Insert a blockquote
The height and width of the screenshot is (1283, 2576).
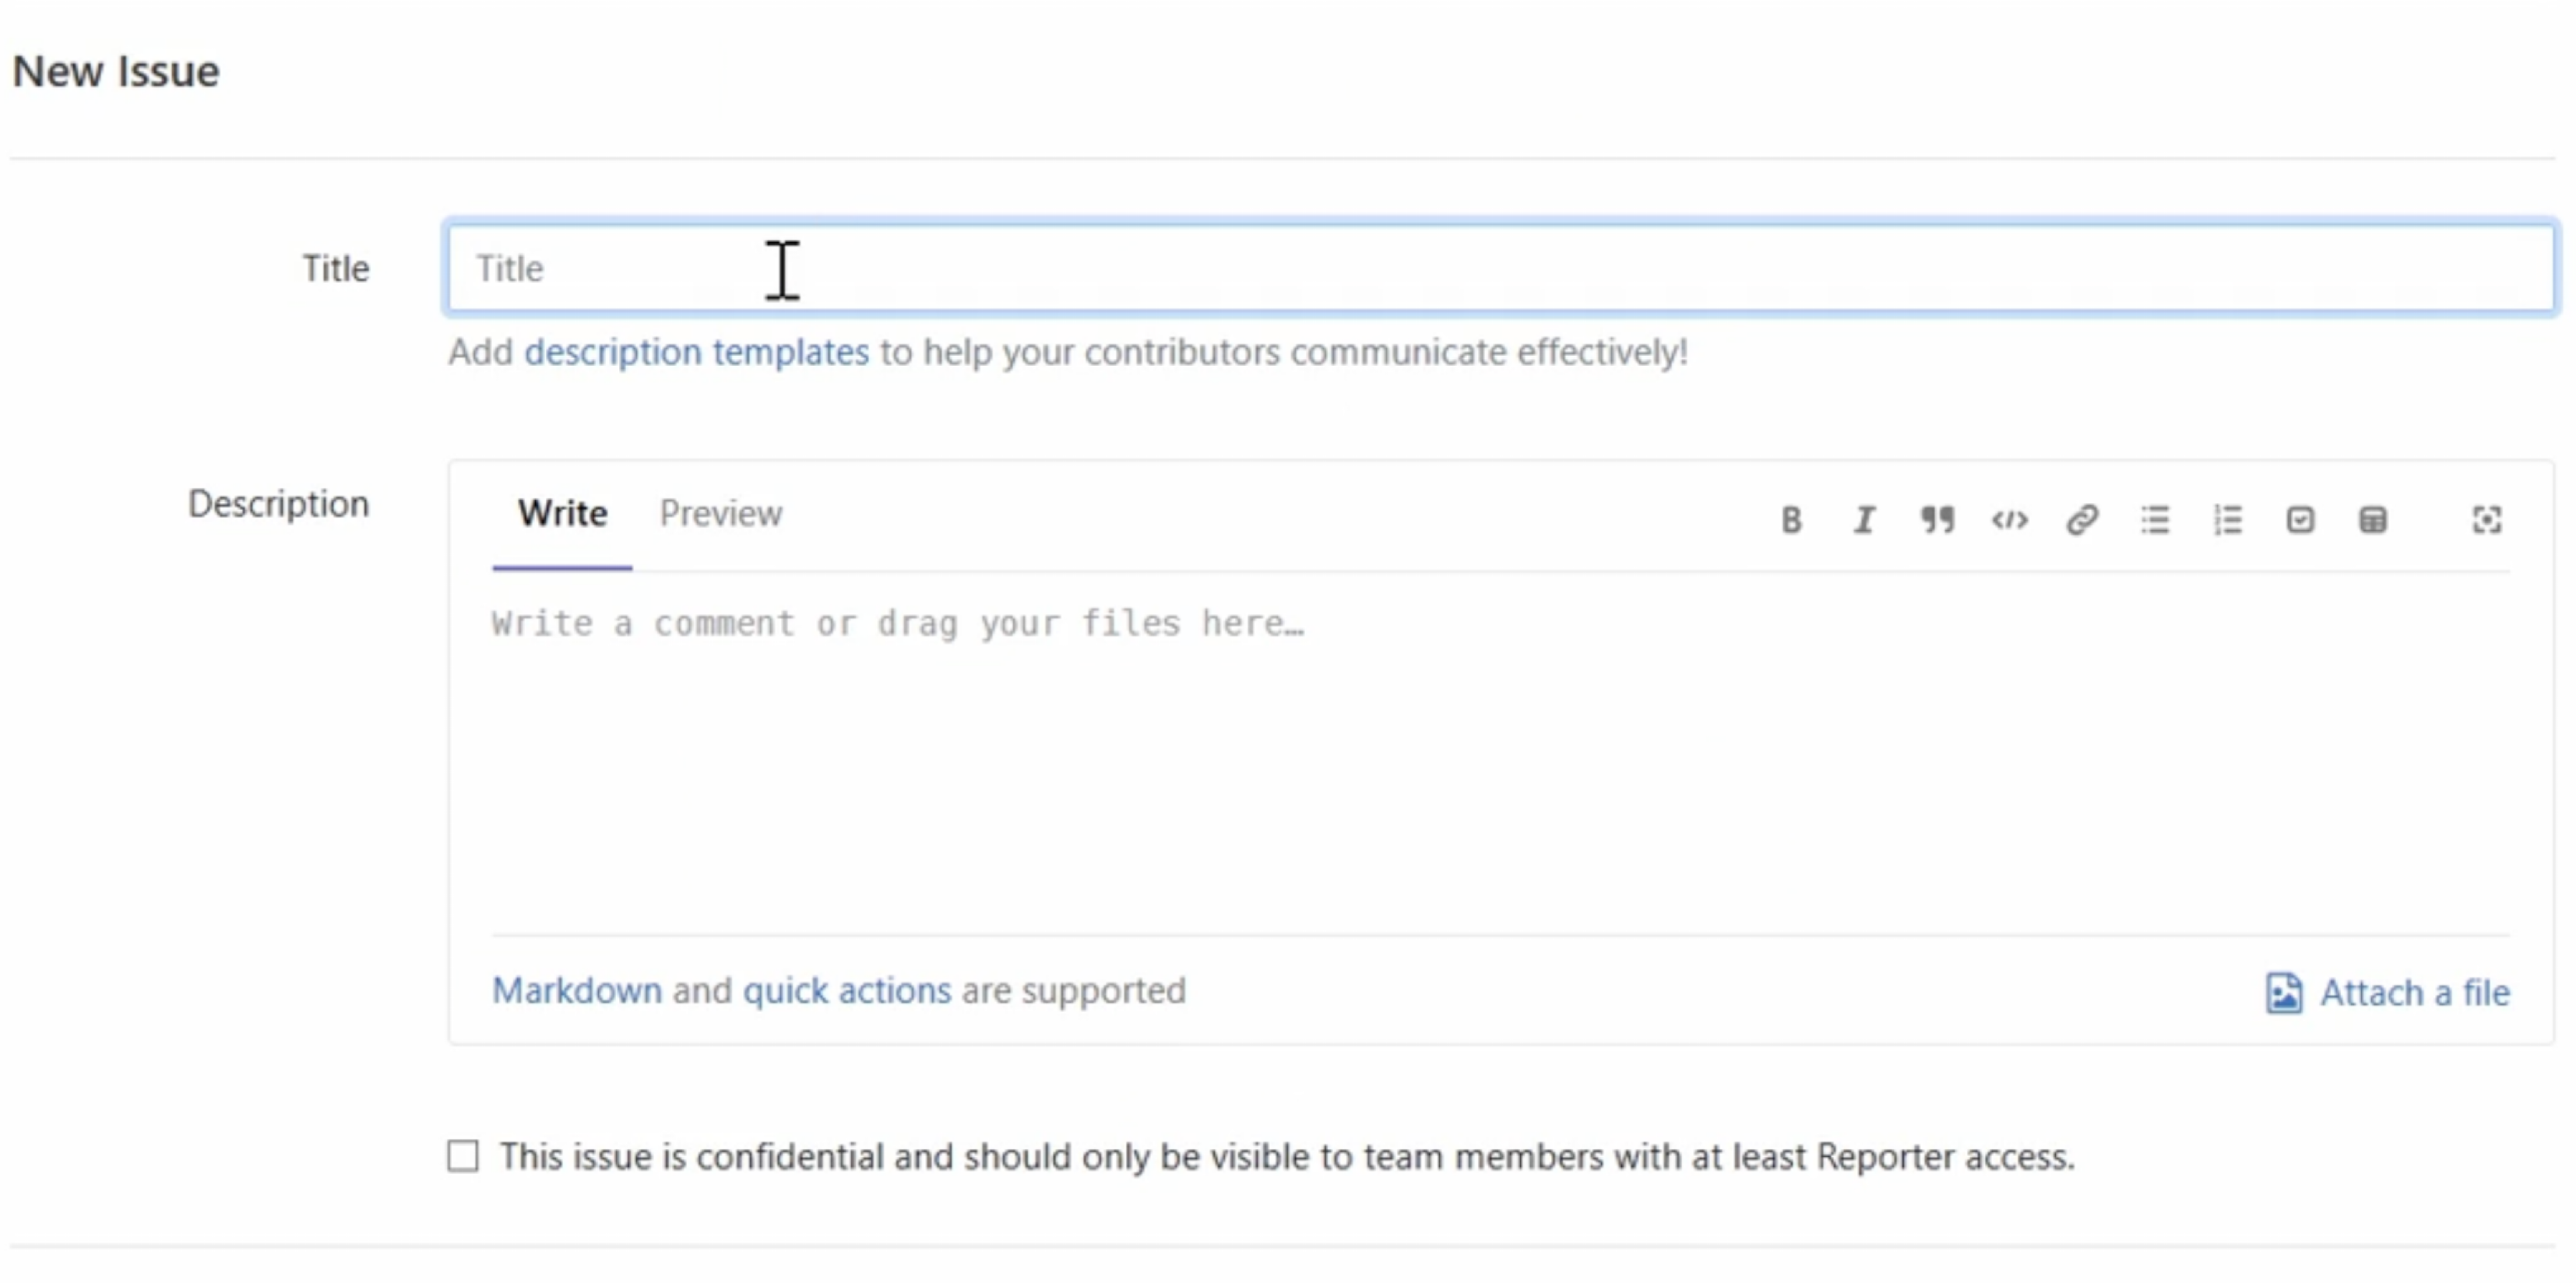1937,520
